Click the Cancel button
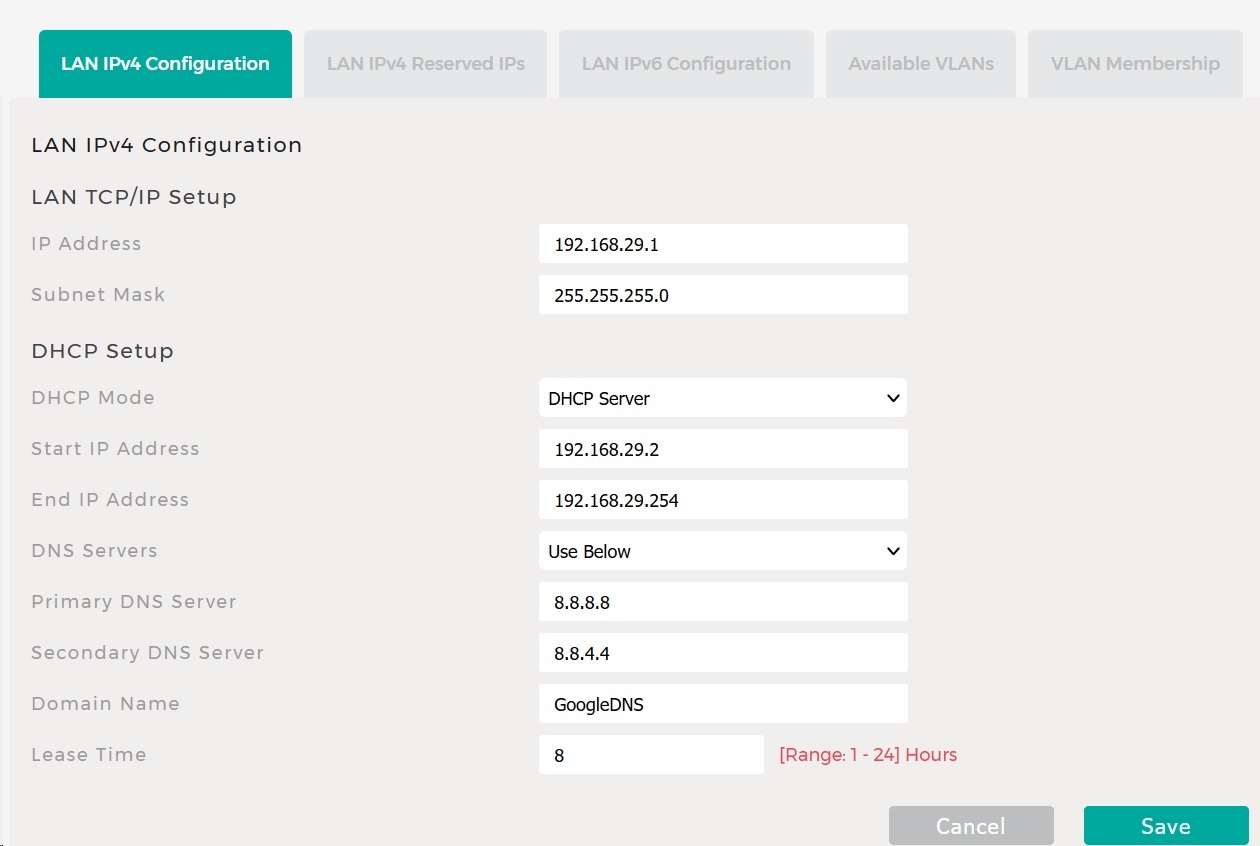1260x846 pixels. [971, 826]
